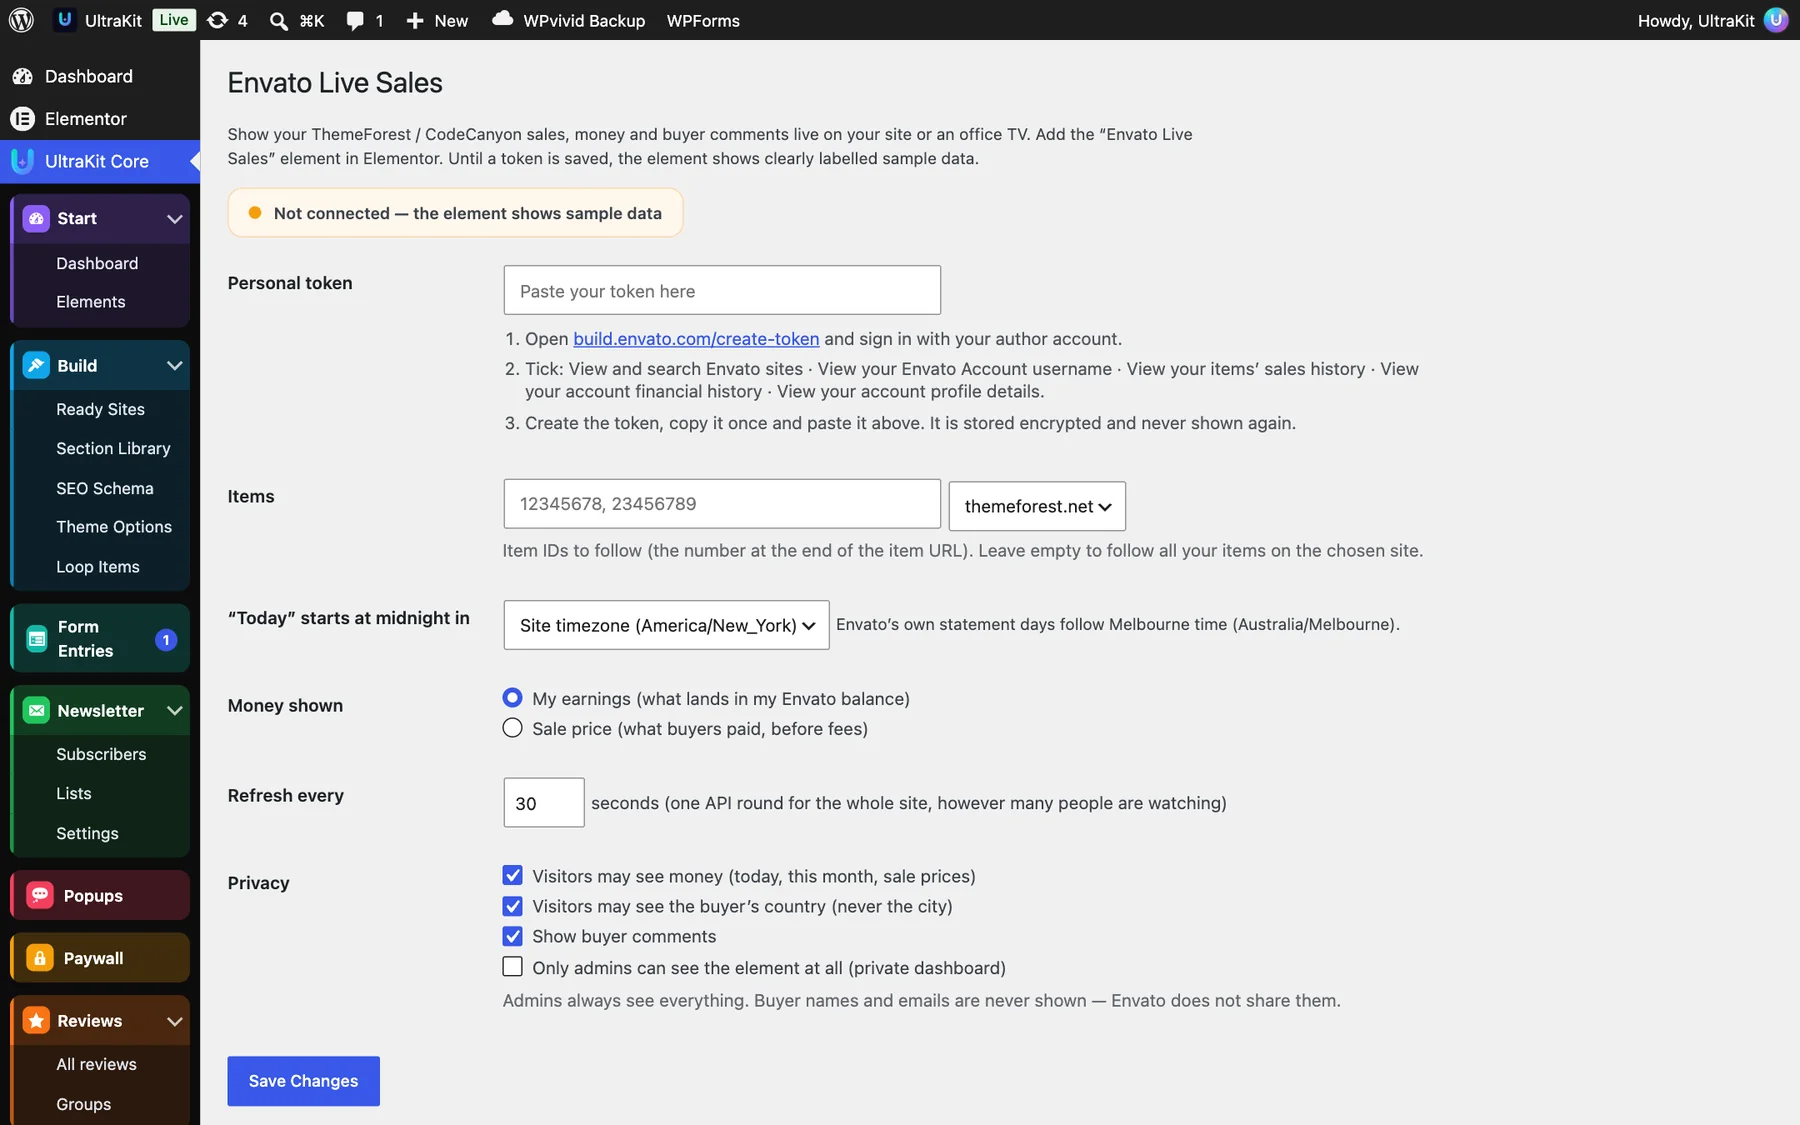
Task: Open the themeforest.net site dropdown
Action: pos(1037,506)
